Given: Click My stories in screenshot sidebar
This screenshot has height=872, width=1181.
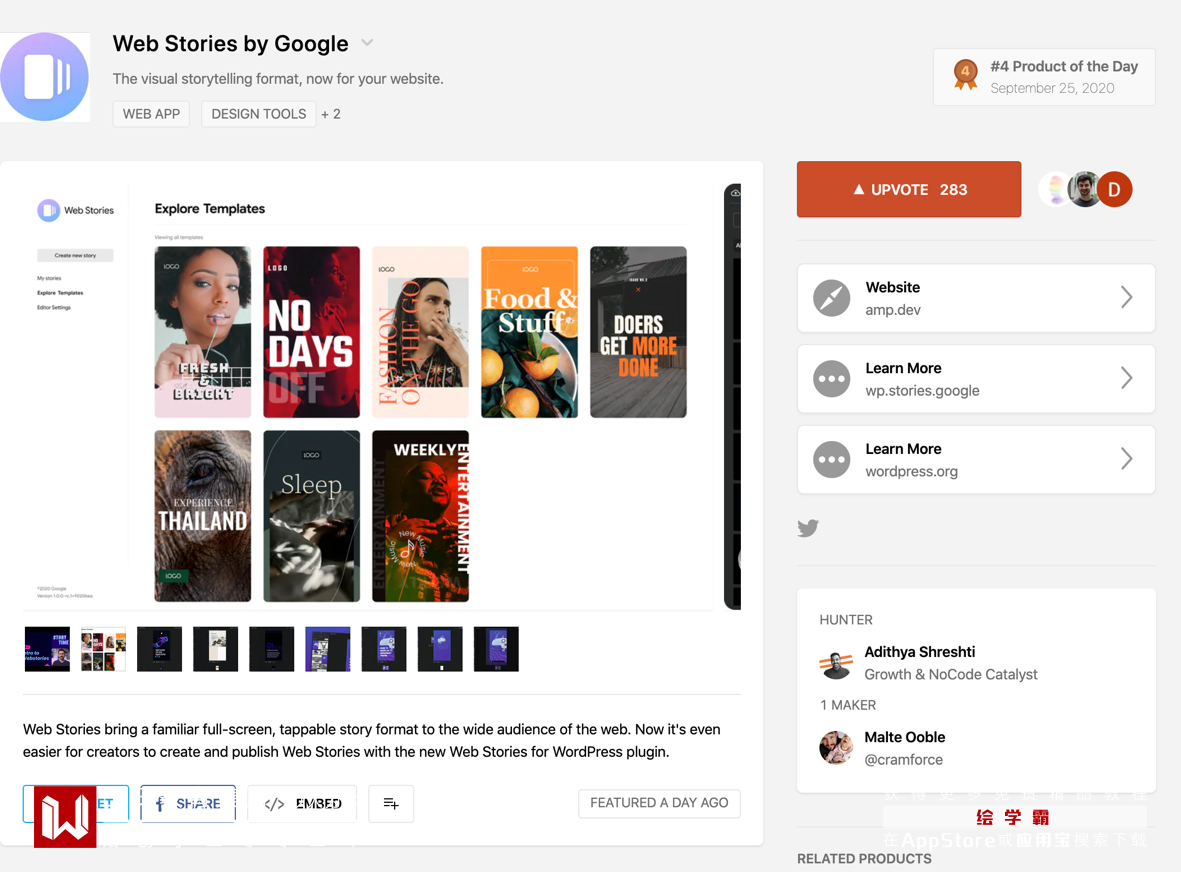Looking at the screenshot, I should coord(49,279).
